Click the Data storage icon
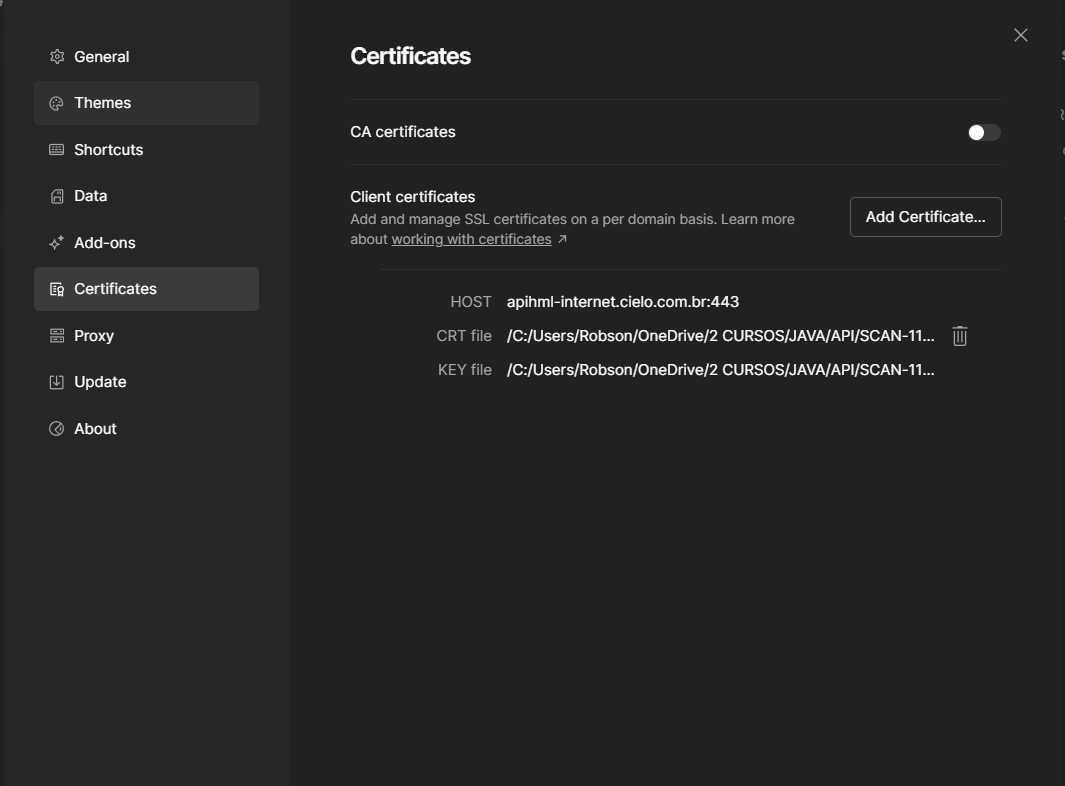This screenshot has width=1065, height=786. 57,196
